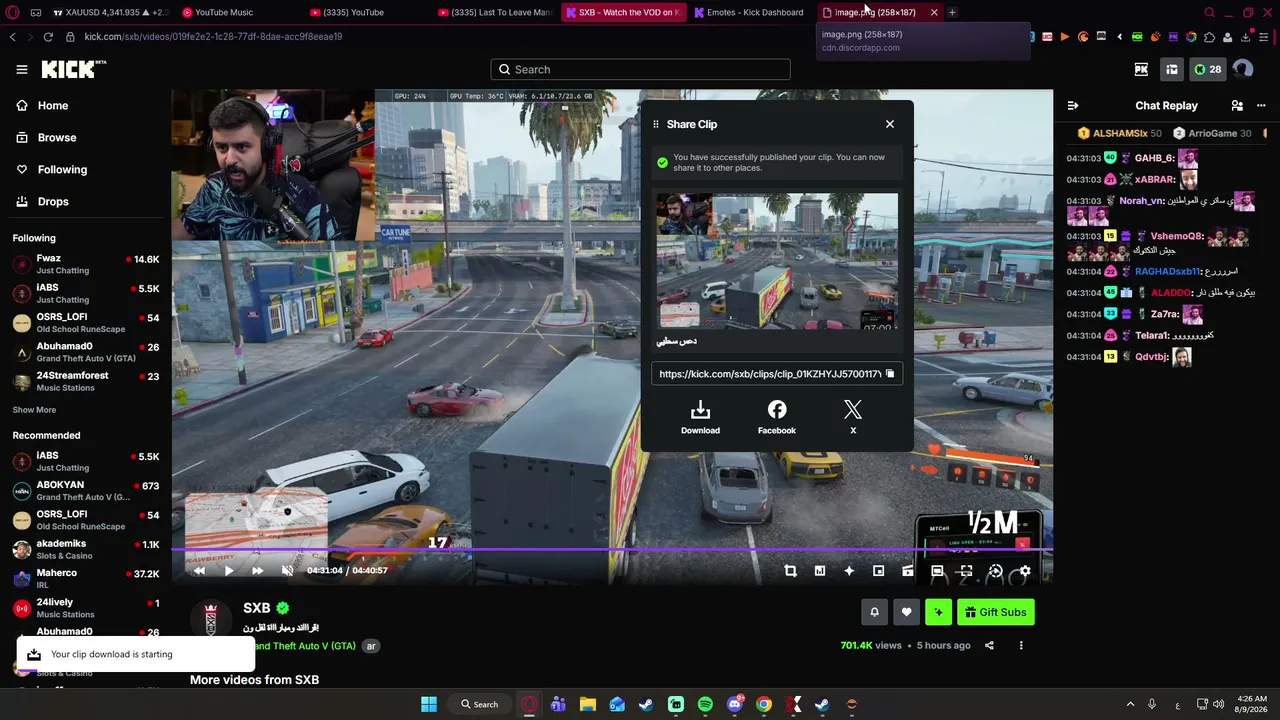The height and width of the screenshot is (720, 1280).
Task: Collapse the Chat Replay panel
Action: click(x=1073, y=105)
